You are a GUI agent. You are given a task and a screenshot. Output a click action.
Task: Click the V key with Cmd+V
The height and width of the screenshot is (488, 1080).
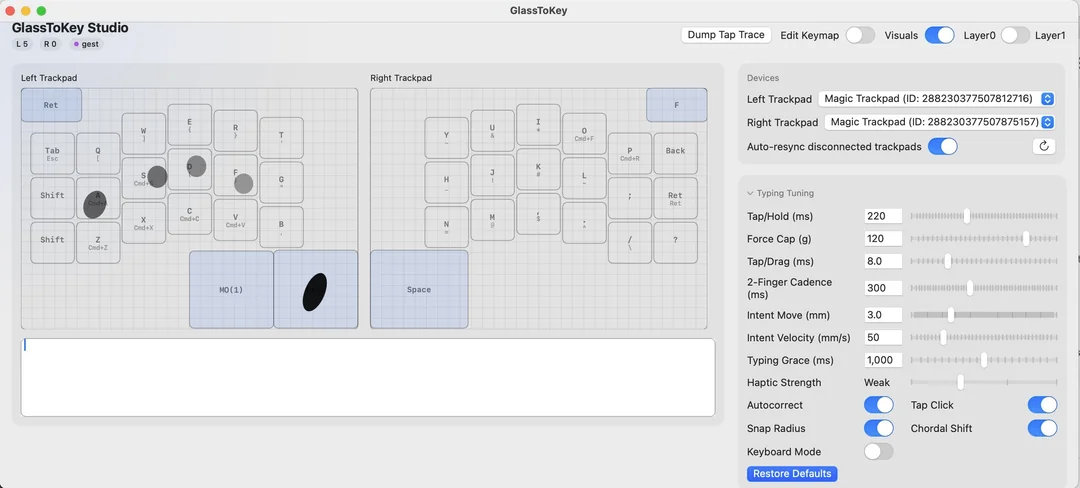[x=236, y=220]
